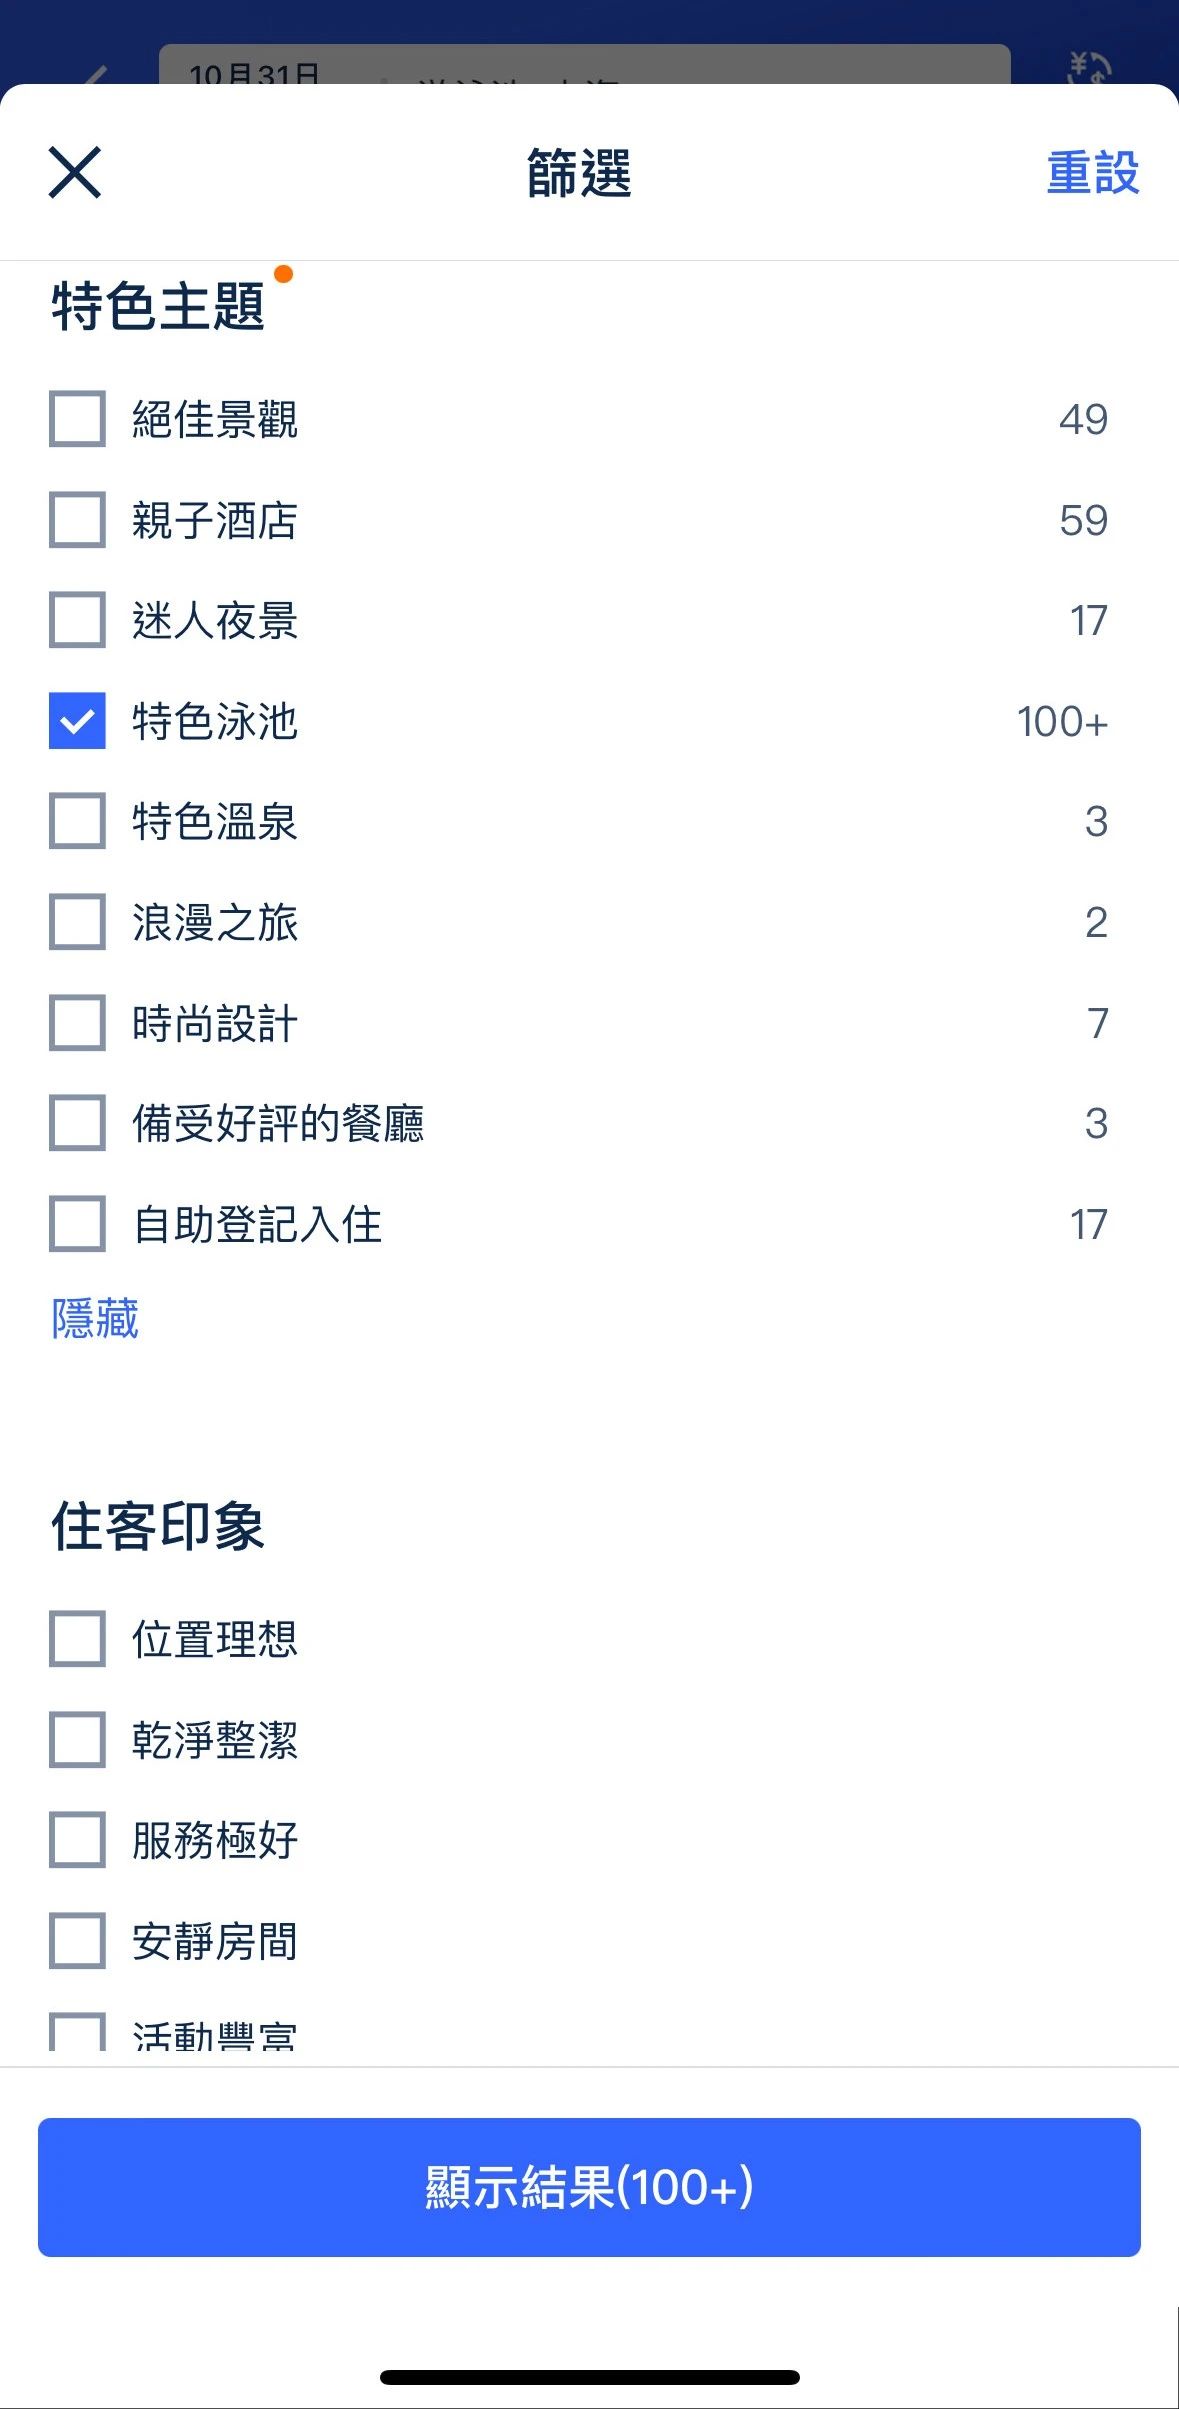This screenshot has width=1179, height=2409.
Task: Check the 時尚設計 theme
Action: pos(77,1023)
